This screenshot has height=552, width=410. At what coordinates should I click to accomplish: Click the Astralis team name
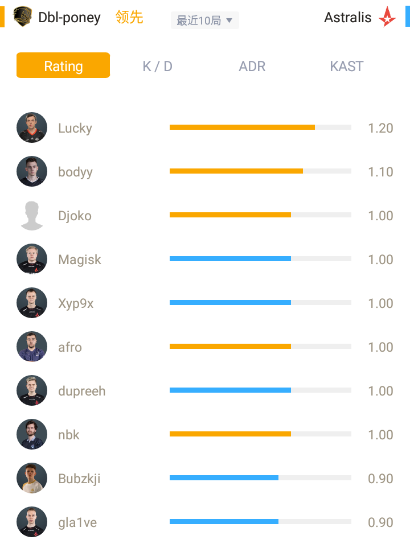tap(348, 17)
